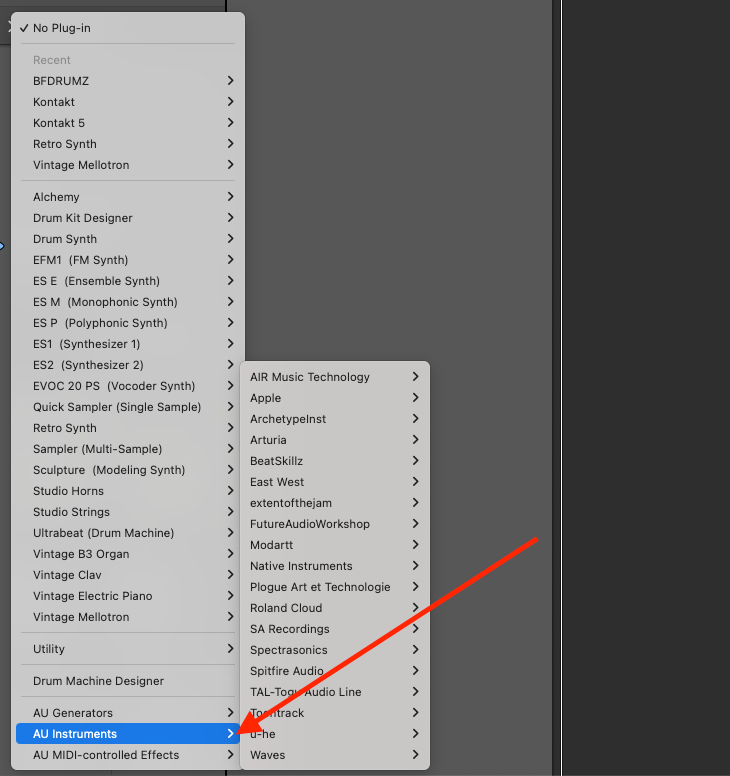Image resolution: width=730 pixels, height=776 pixels.
Task: Expand chevron next to Recent Vintage Mellotron
Action: tap(231, 164)
